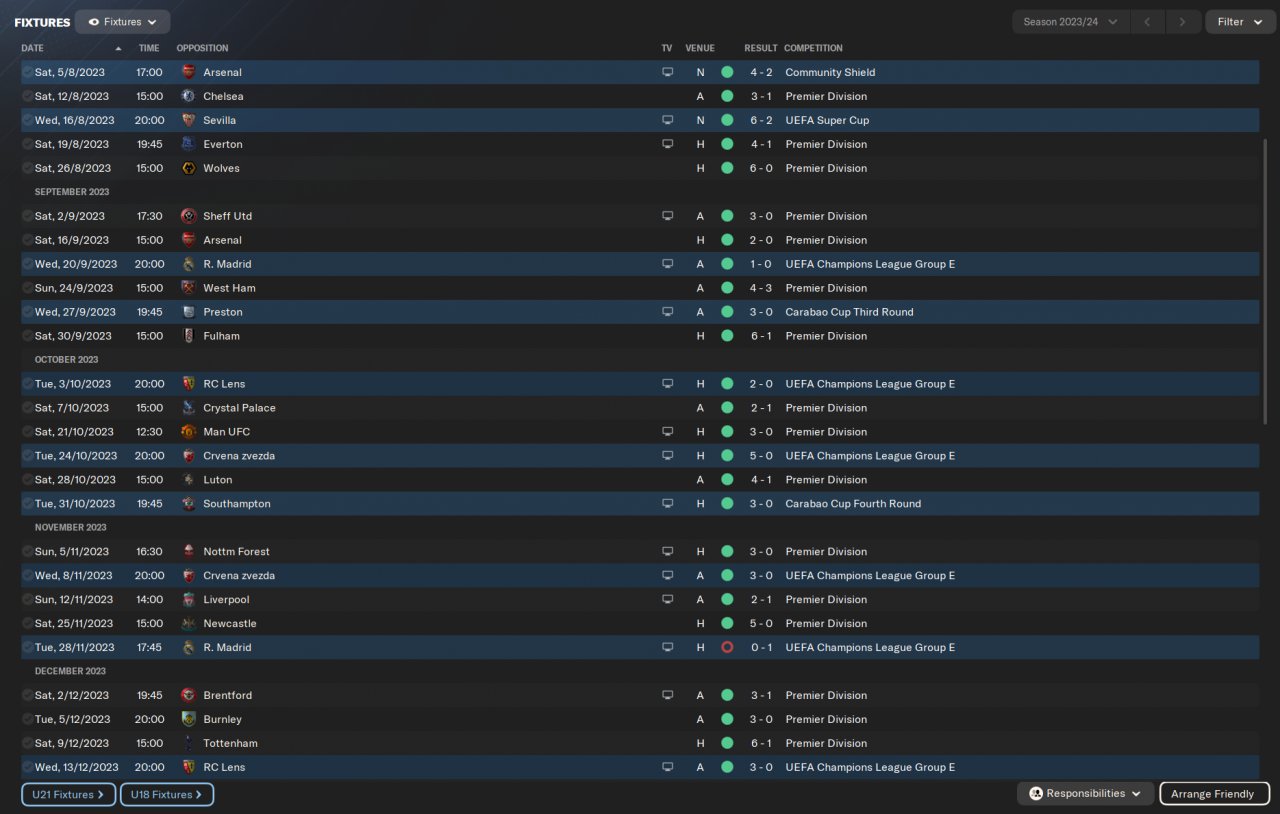Viewport: 1280px width, 814px height.
Task: Sort fixtures by the Date column header
Action: [x=33, y=48]
